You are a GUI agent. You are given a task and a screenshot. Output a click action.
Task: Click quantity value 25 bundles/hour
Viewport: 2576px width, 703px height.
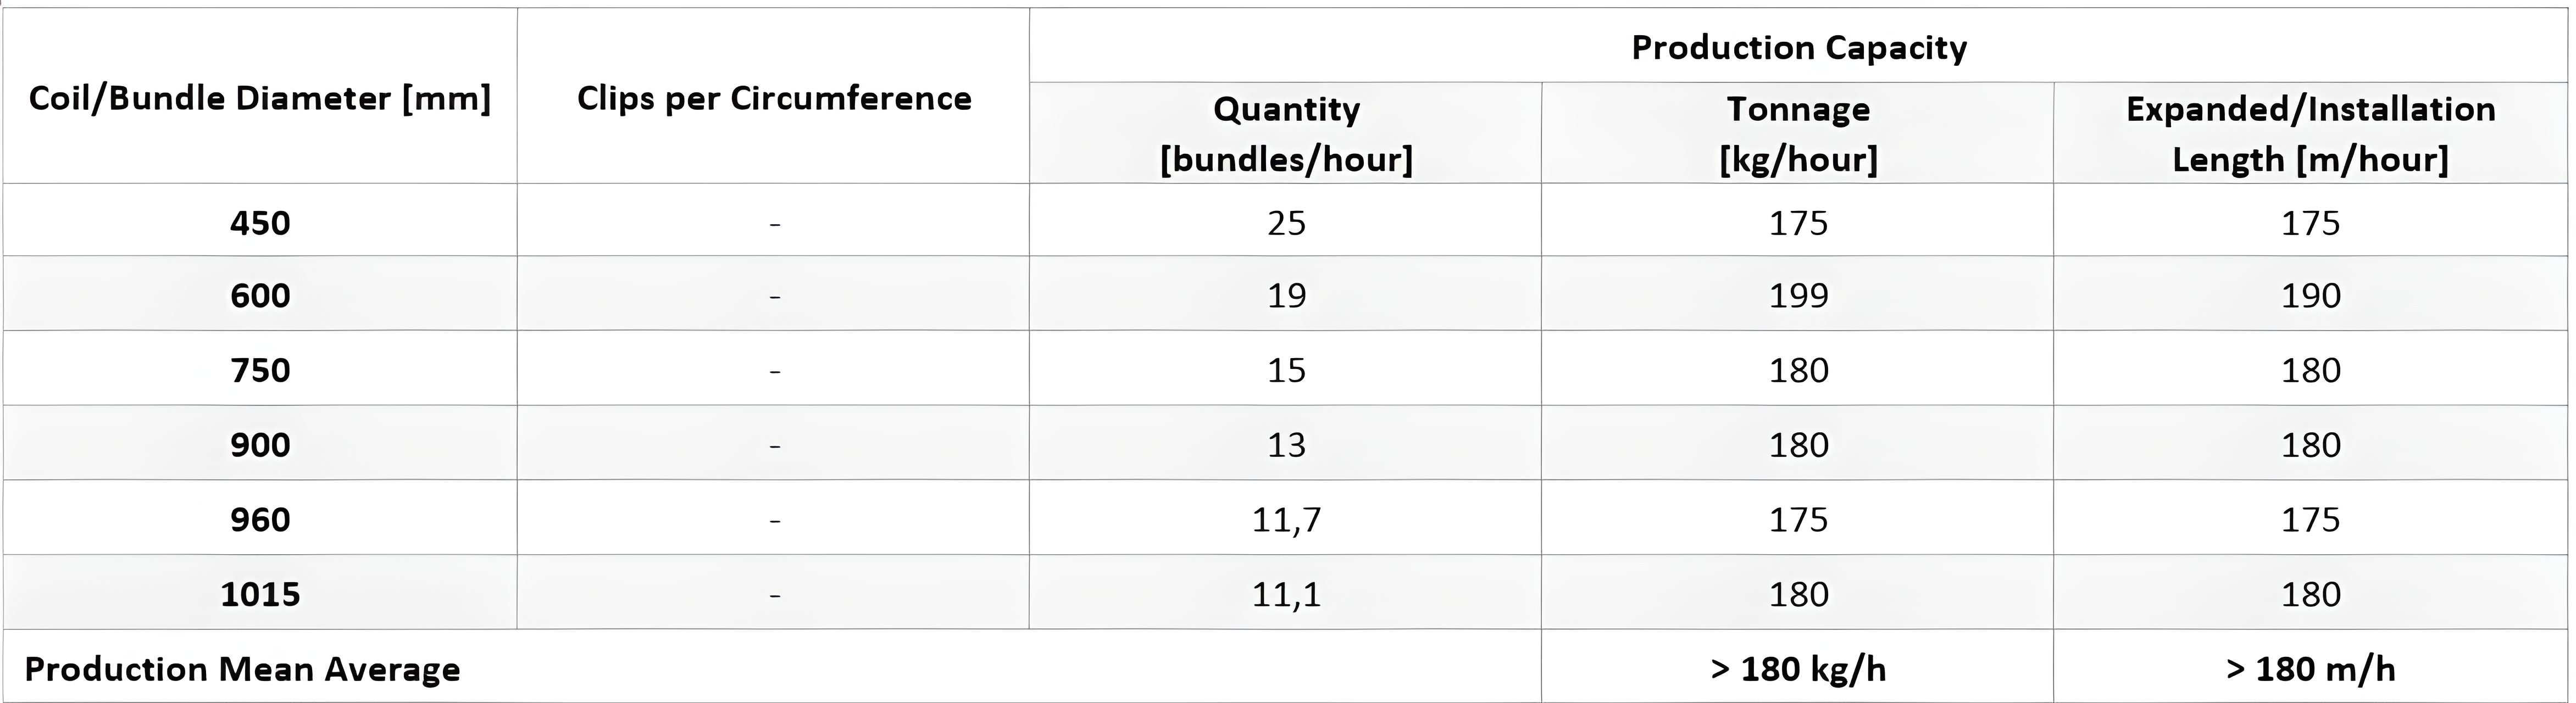(1286, 222)
